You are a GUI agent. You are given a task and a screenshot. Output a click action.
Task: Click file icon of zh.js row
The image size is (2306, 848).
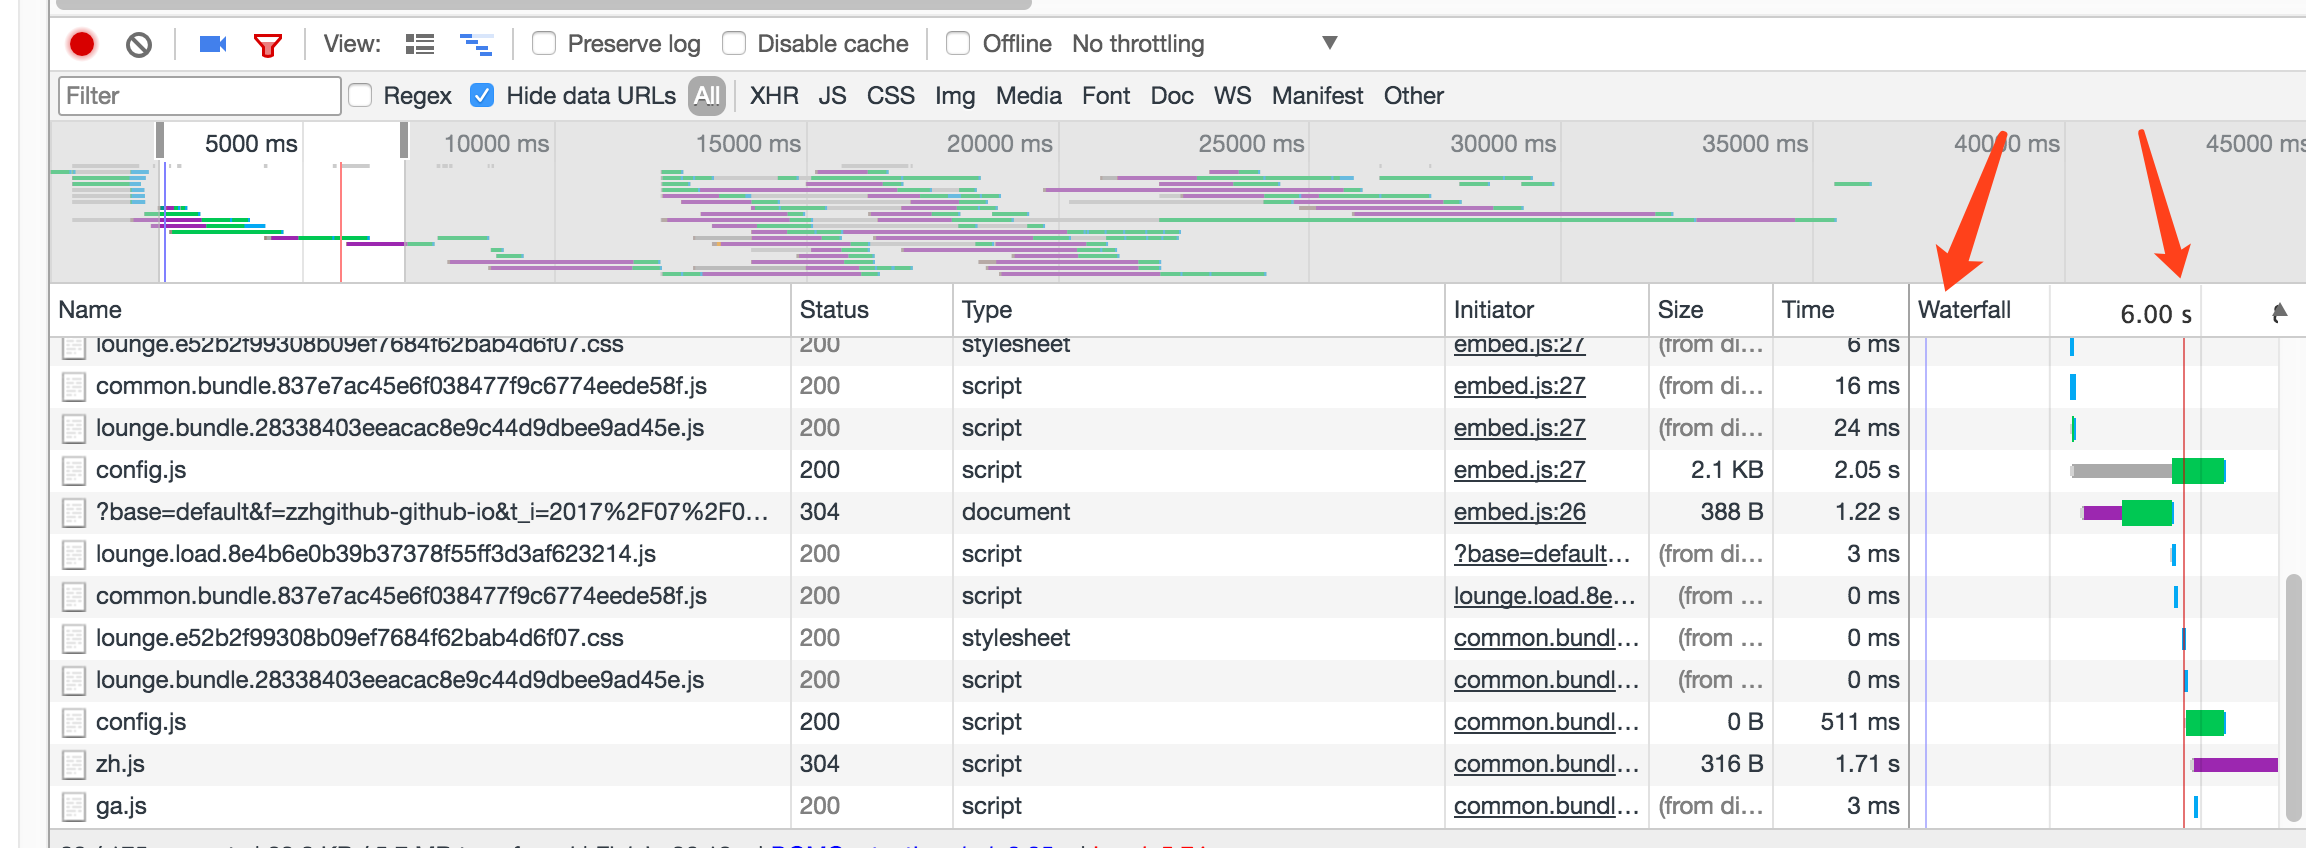point(73,765)
